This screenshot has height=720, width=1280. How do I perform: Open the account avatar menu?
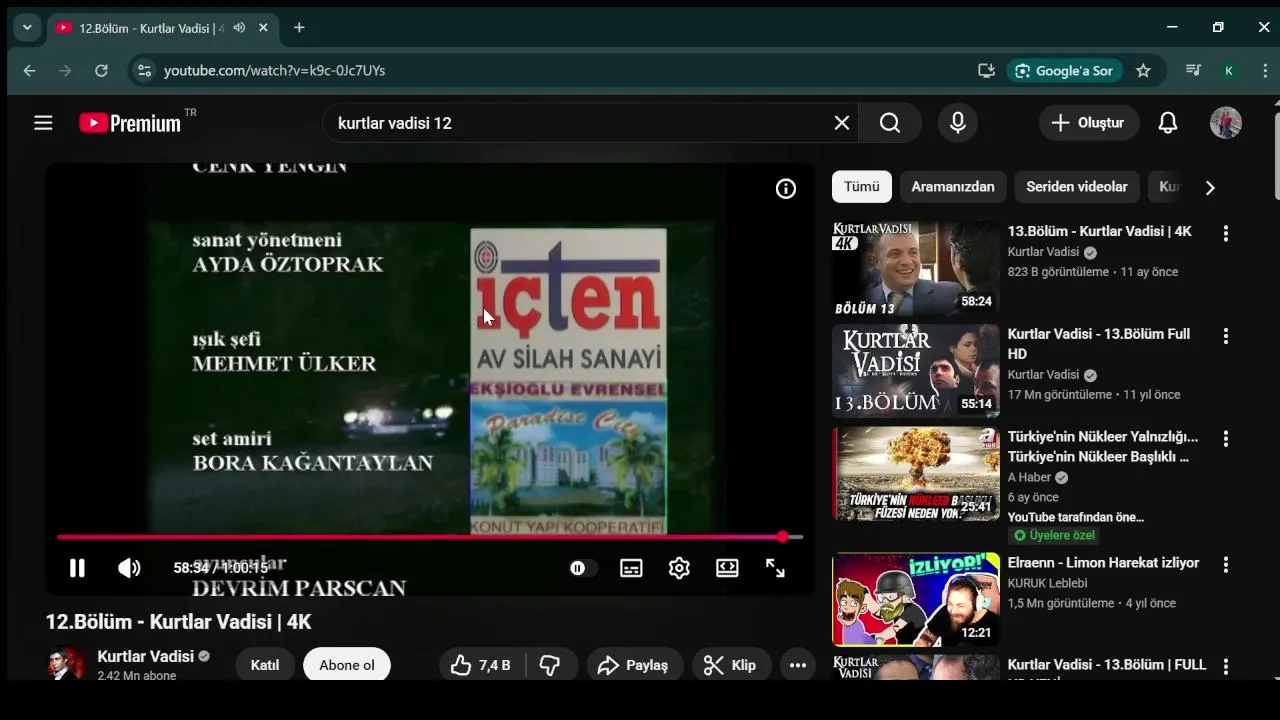click(1226, 123)
